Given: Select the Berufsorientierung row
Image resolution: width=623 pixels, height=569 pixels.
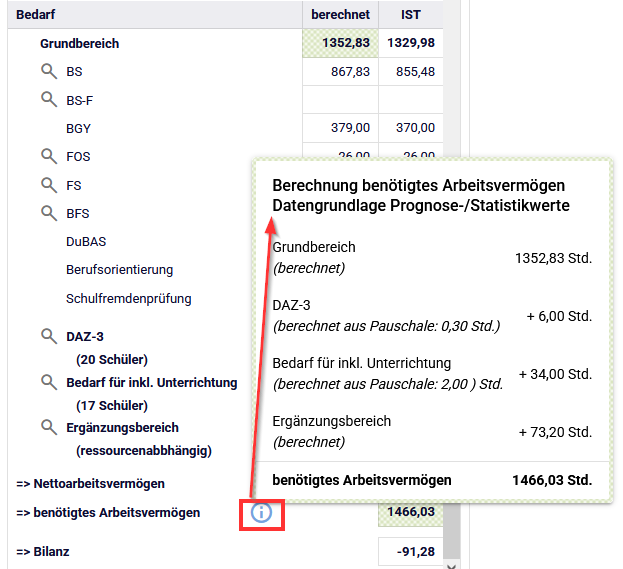Looking at the screenshot, I should 119,270.
